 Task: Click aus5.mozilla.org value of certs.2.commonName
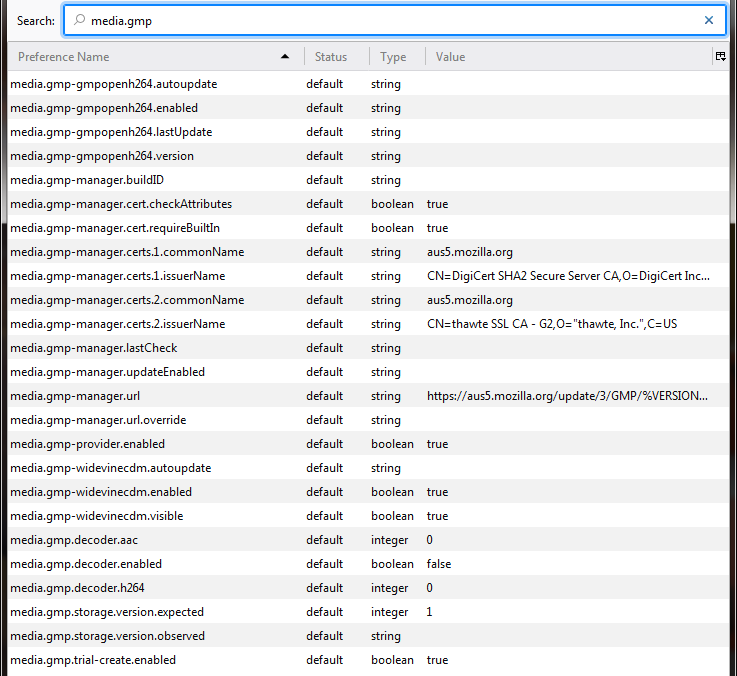(x=470, y=299)
